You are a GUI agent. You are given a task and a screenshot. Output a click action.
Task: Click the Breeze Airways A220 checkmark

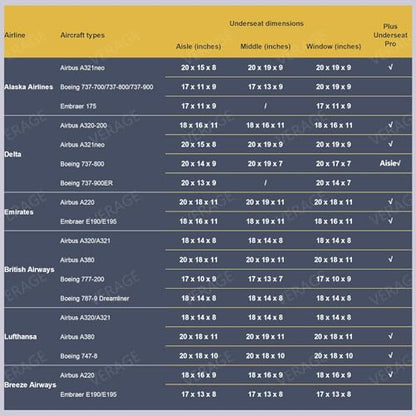click(390, 375)
